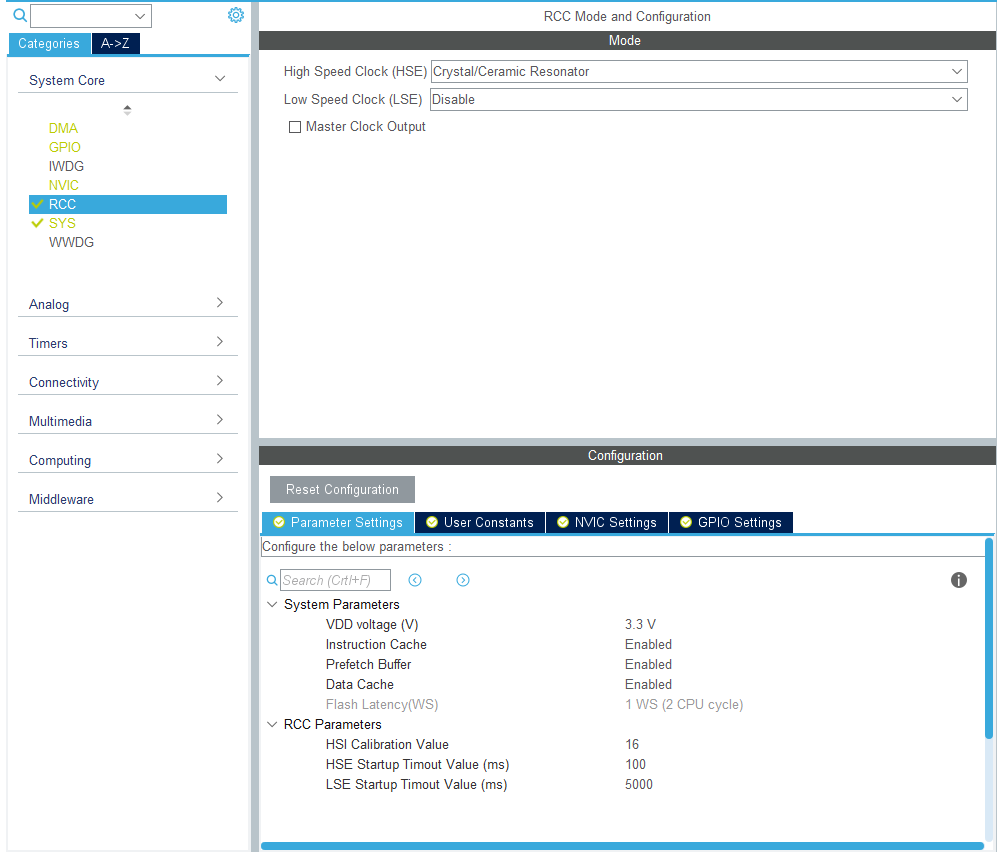Click the Reset Configuration button
This screenshot has height=852, width=997.
point(342,489)
